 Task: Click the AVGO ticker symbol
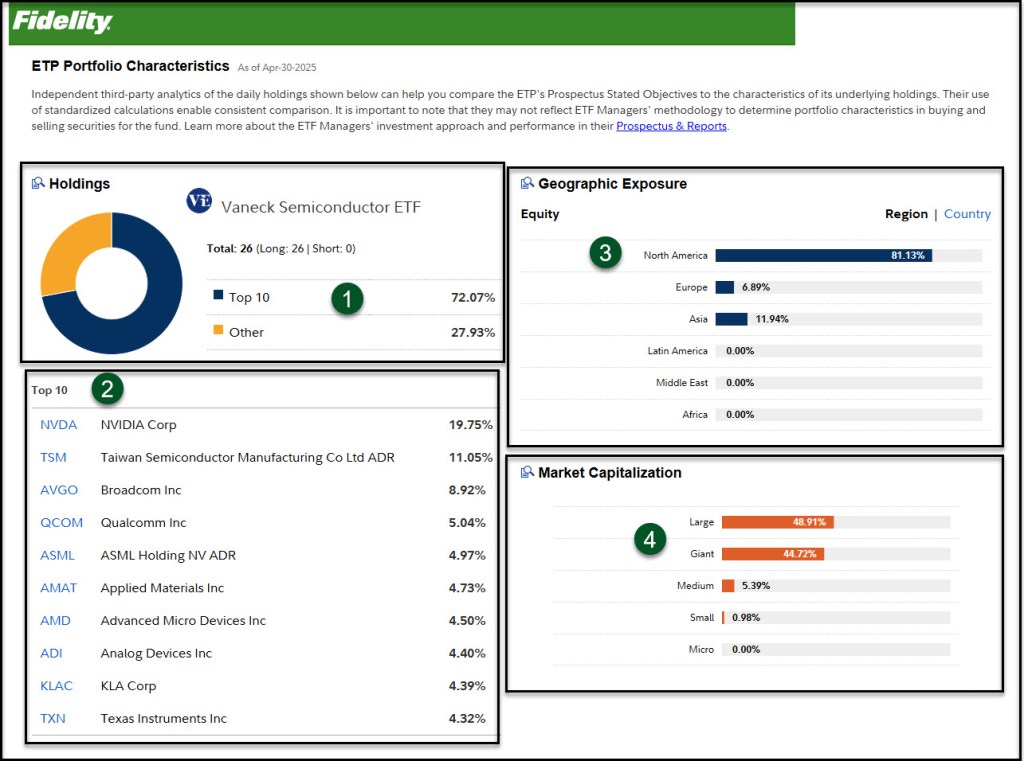tap(59, 490)
